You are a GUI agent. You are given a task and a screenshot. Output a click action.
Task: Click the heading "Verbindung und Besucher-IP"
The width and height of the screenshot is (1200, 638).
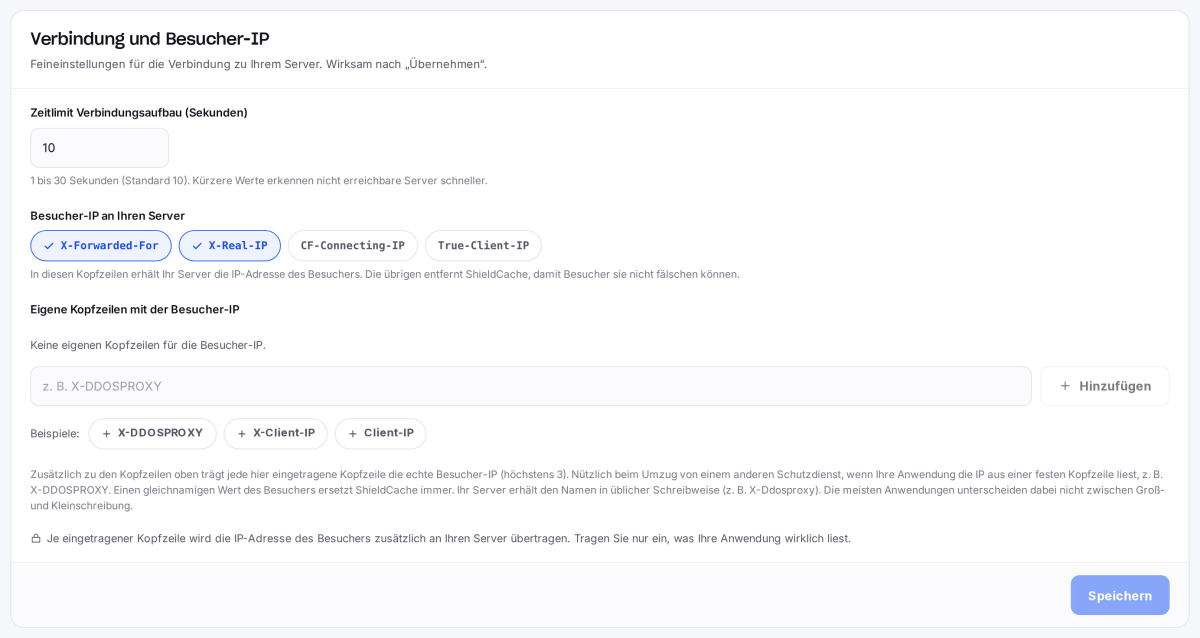pos(150,39)
